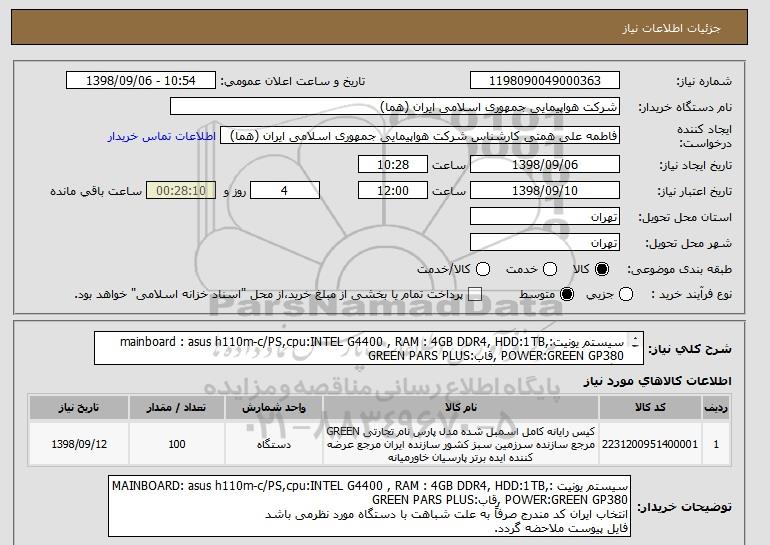
Task: Click the validity time field 12:00
Action: click(393, 191)
